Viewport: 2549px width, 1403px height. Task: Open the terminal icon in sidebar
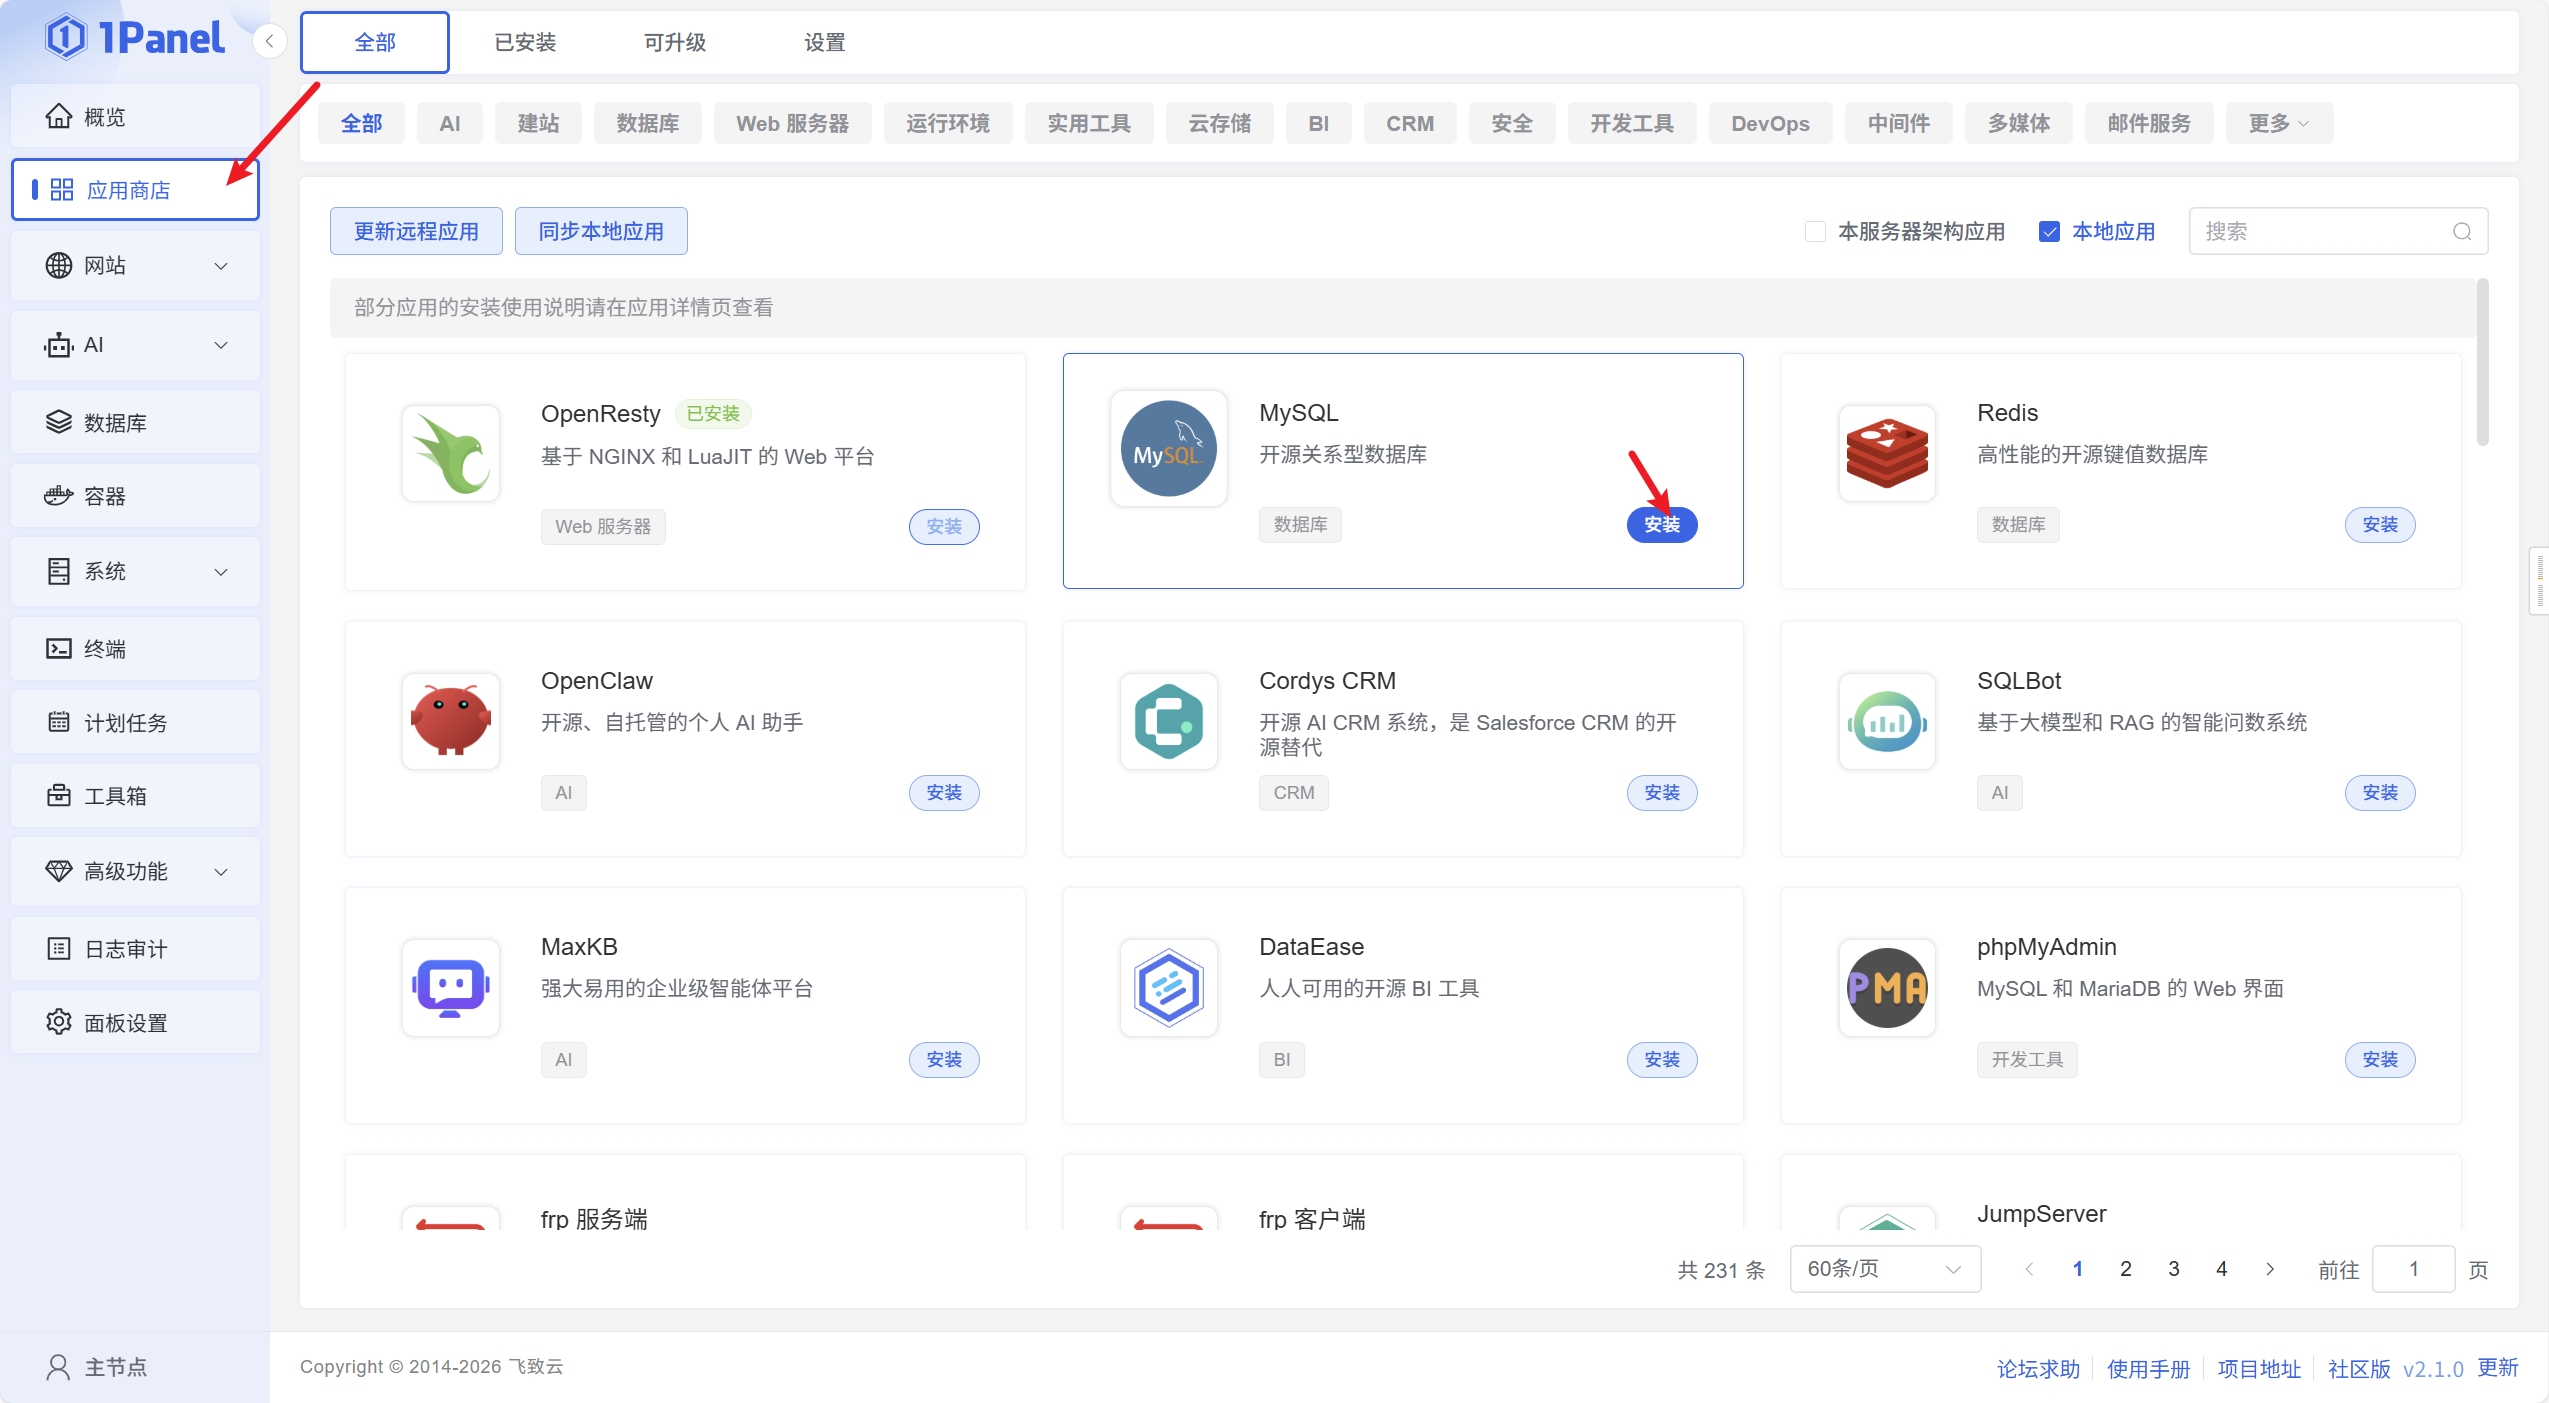click(59, 649)
